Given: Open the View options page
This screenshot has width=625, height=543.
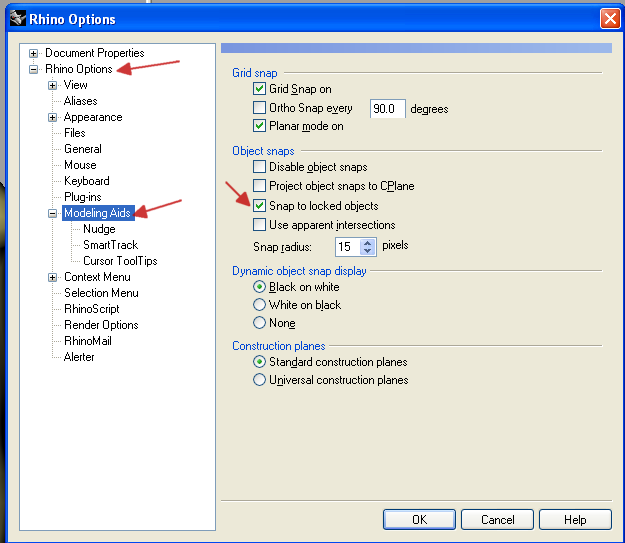Looking at the screenshot, I should [75, 85].
